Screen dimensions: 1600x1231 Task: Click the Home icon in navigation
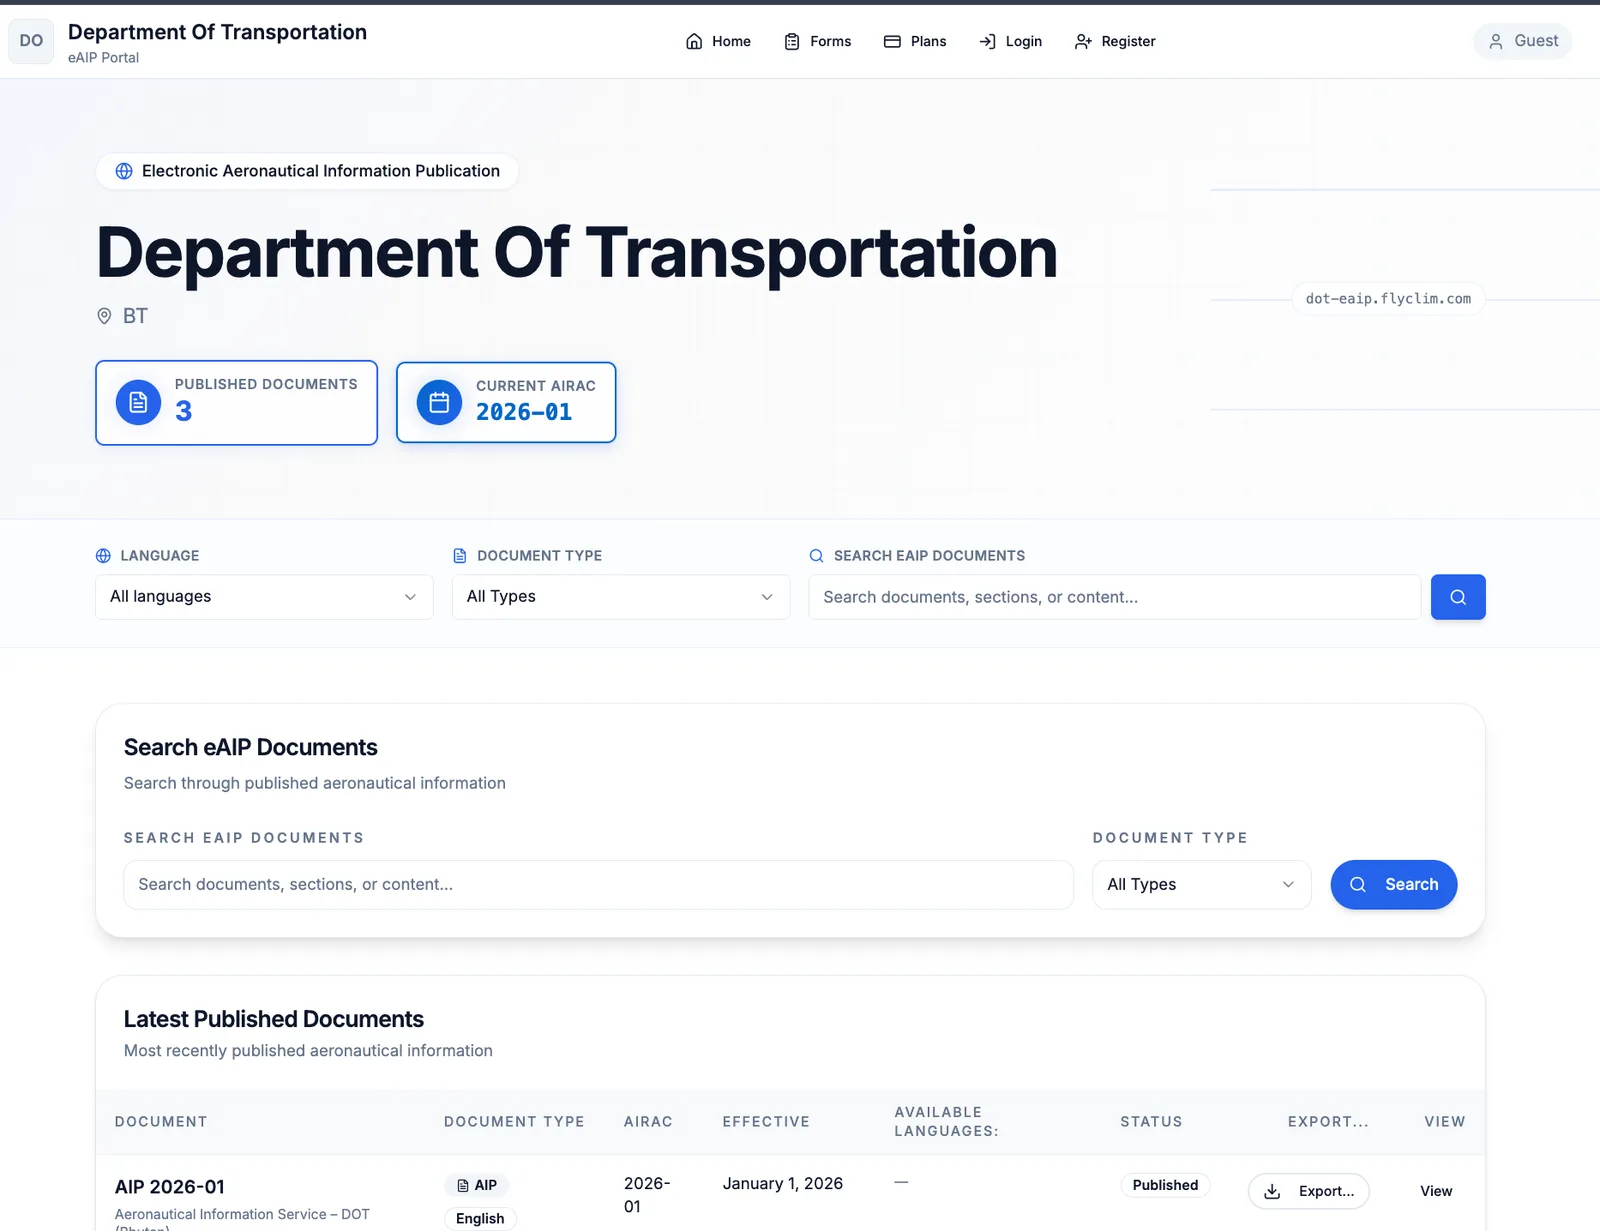click(x=694, y=41)
